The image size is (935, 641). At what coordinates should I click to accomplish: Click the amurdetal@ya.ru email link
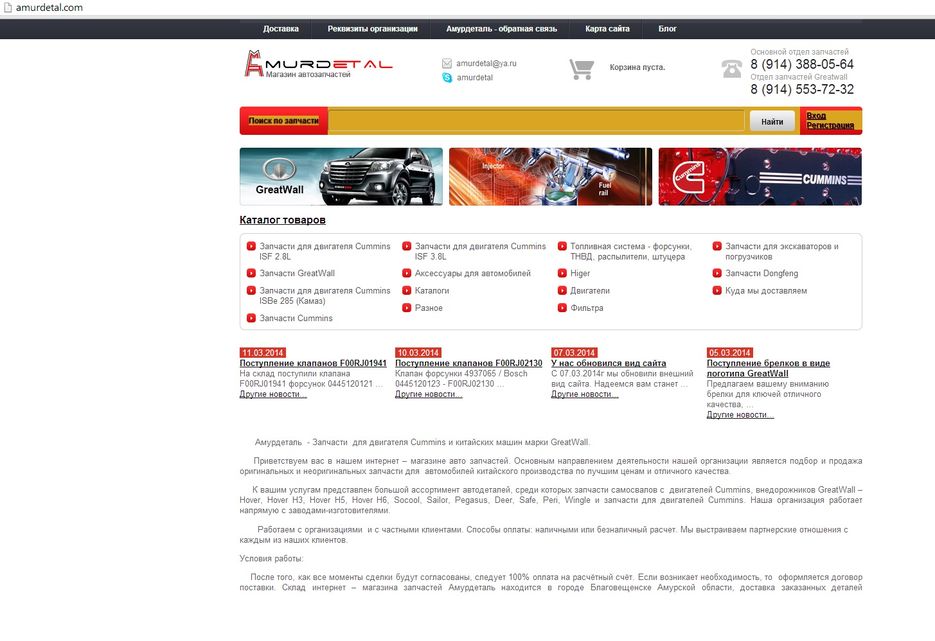click(487, 63)
